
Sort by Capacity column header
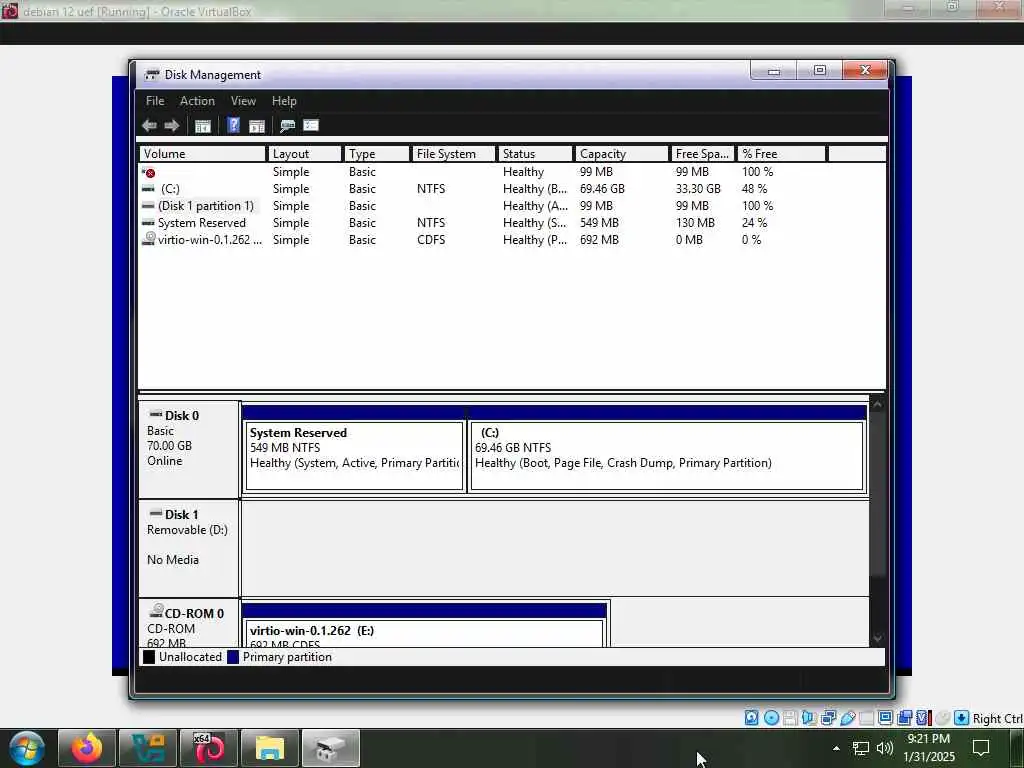622,153
